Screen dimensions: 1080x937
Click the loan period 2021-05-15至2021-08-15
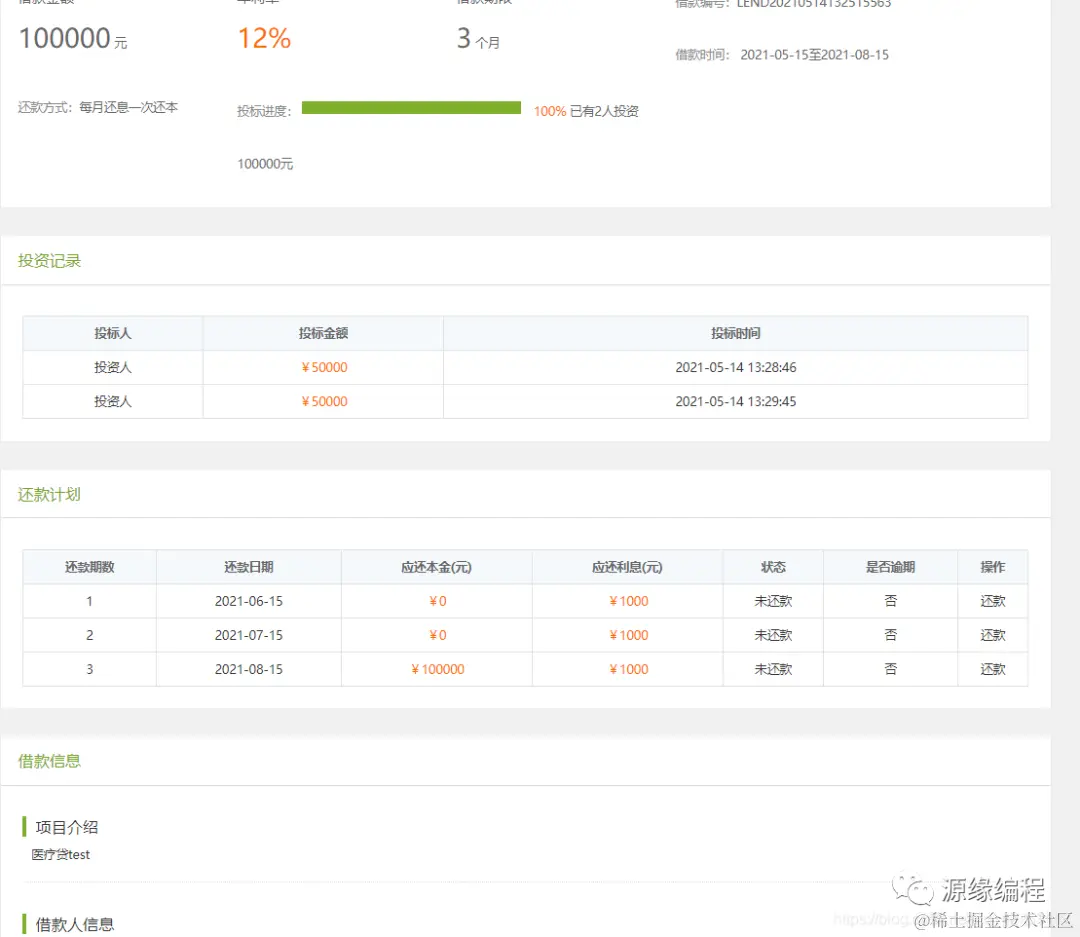[814, 54]
